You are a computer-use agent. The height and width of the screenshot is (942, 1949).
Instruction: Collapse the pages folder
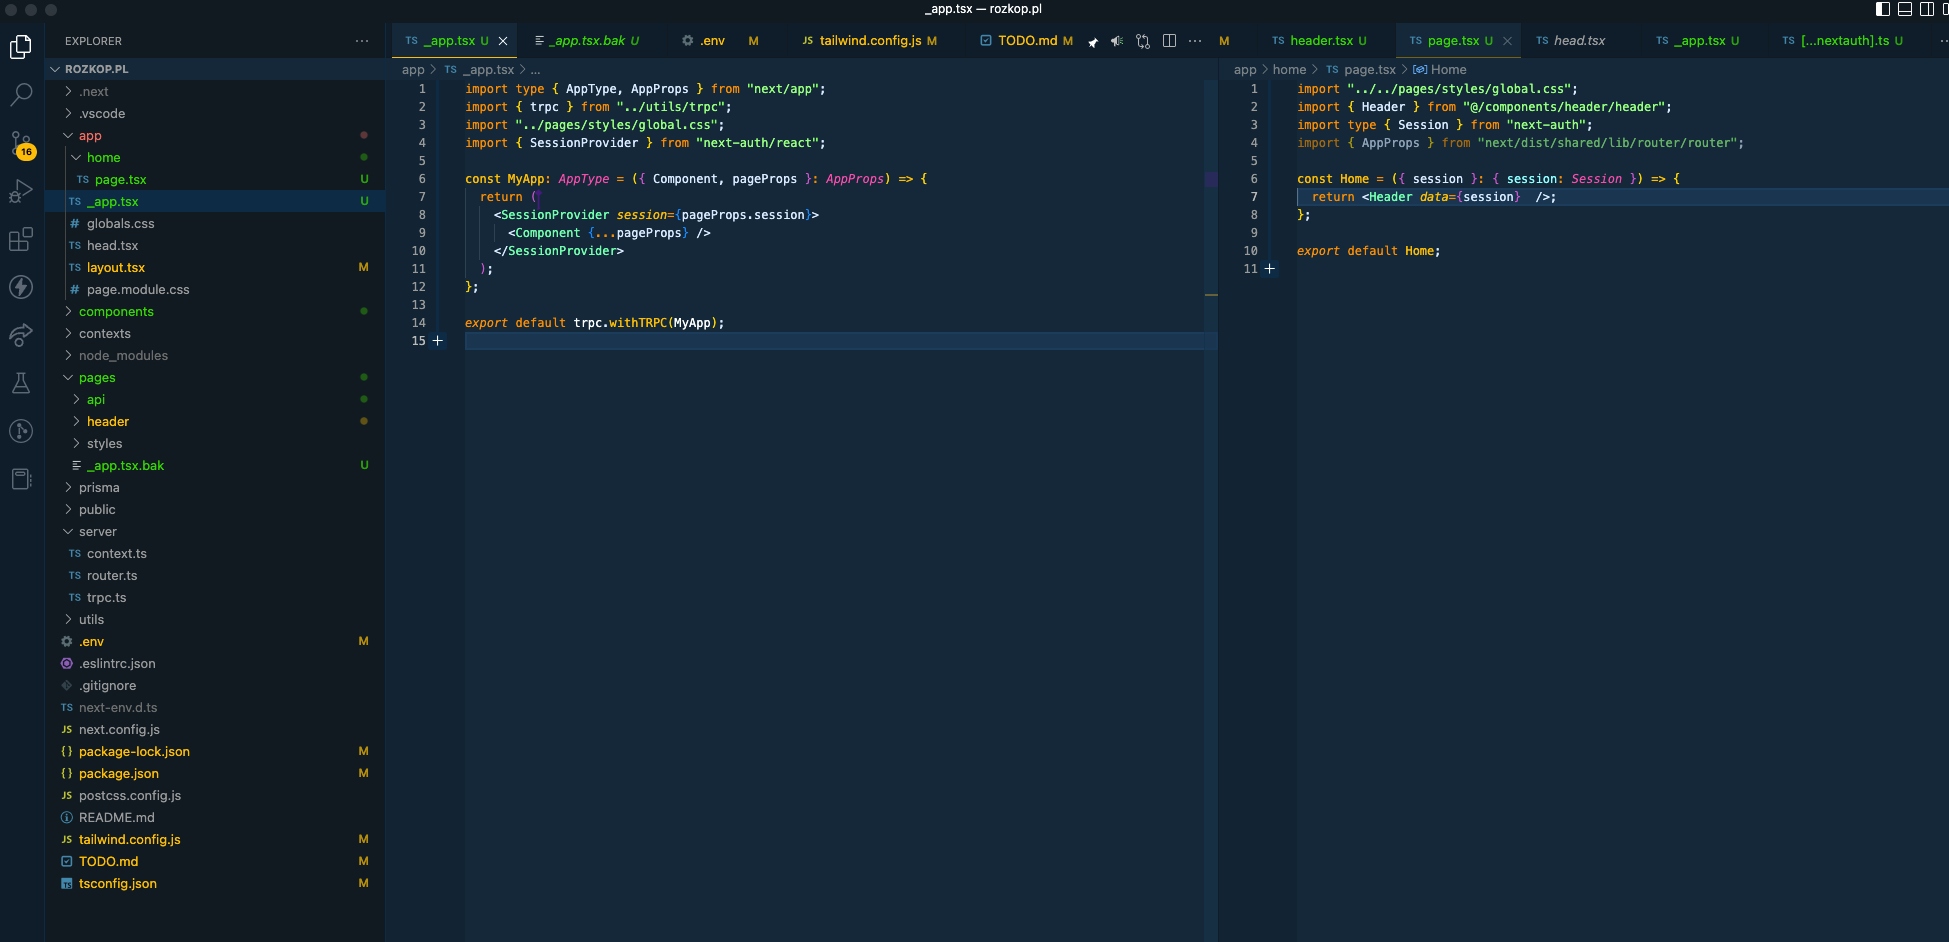[97, 378]
